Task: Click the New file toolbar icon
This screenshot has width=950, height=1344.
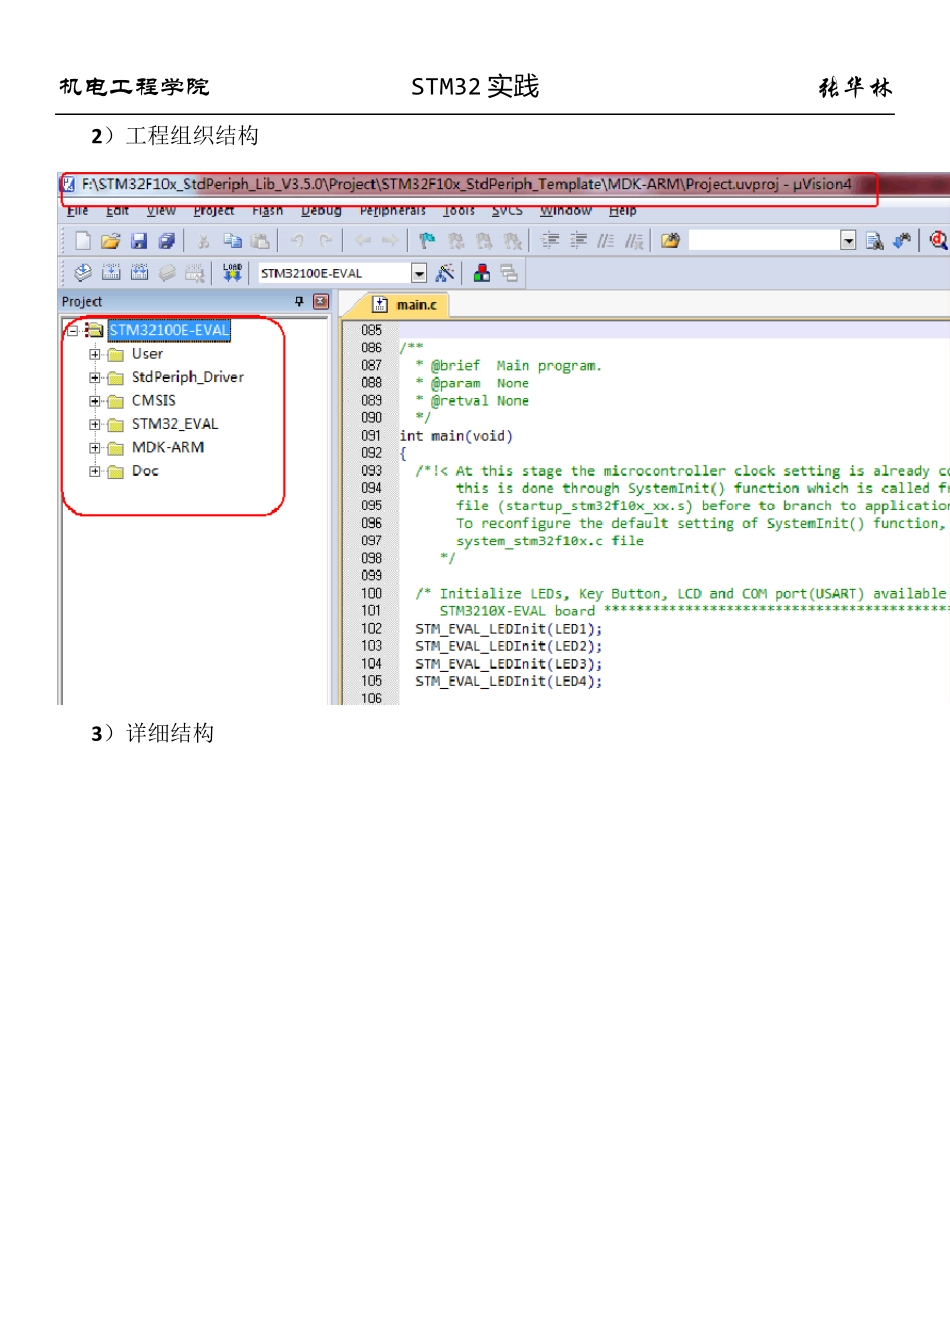Action: [x=83, y=241]
